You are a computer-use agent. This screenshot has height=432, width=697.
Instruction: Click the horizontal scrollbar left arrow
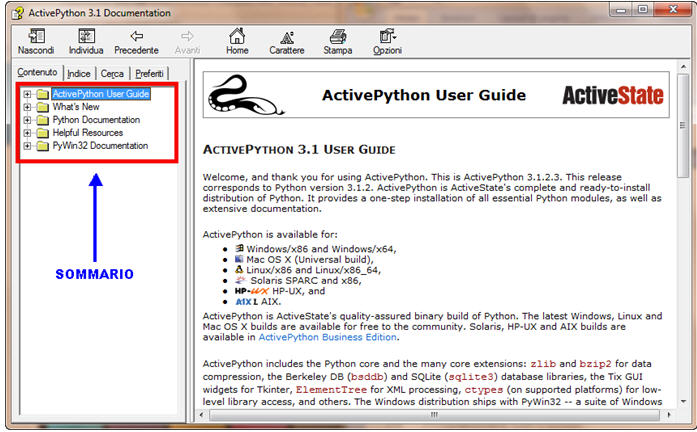[x=202, y=415]
